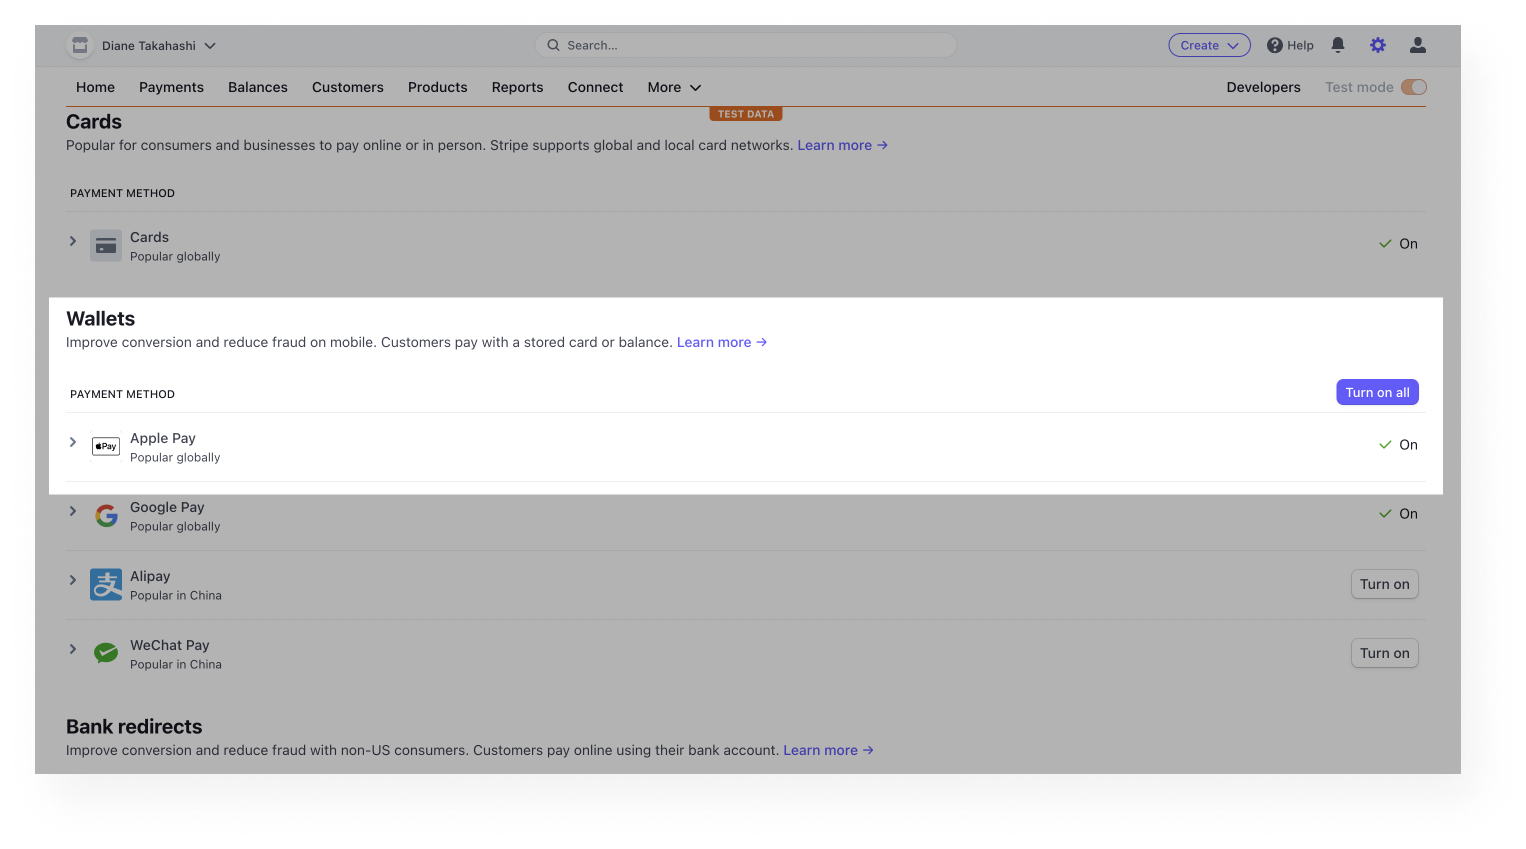Click the green checkmark beside Apple Pay
The height and width of the screenshot is (849, 1526).
[1385, 444]
